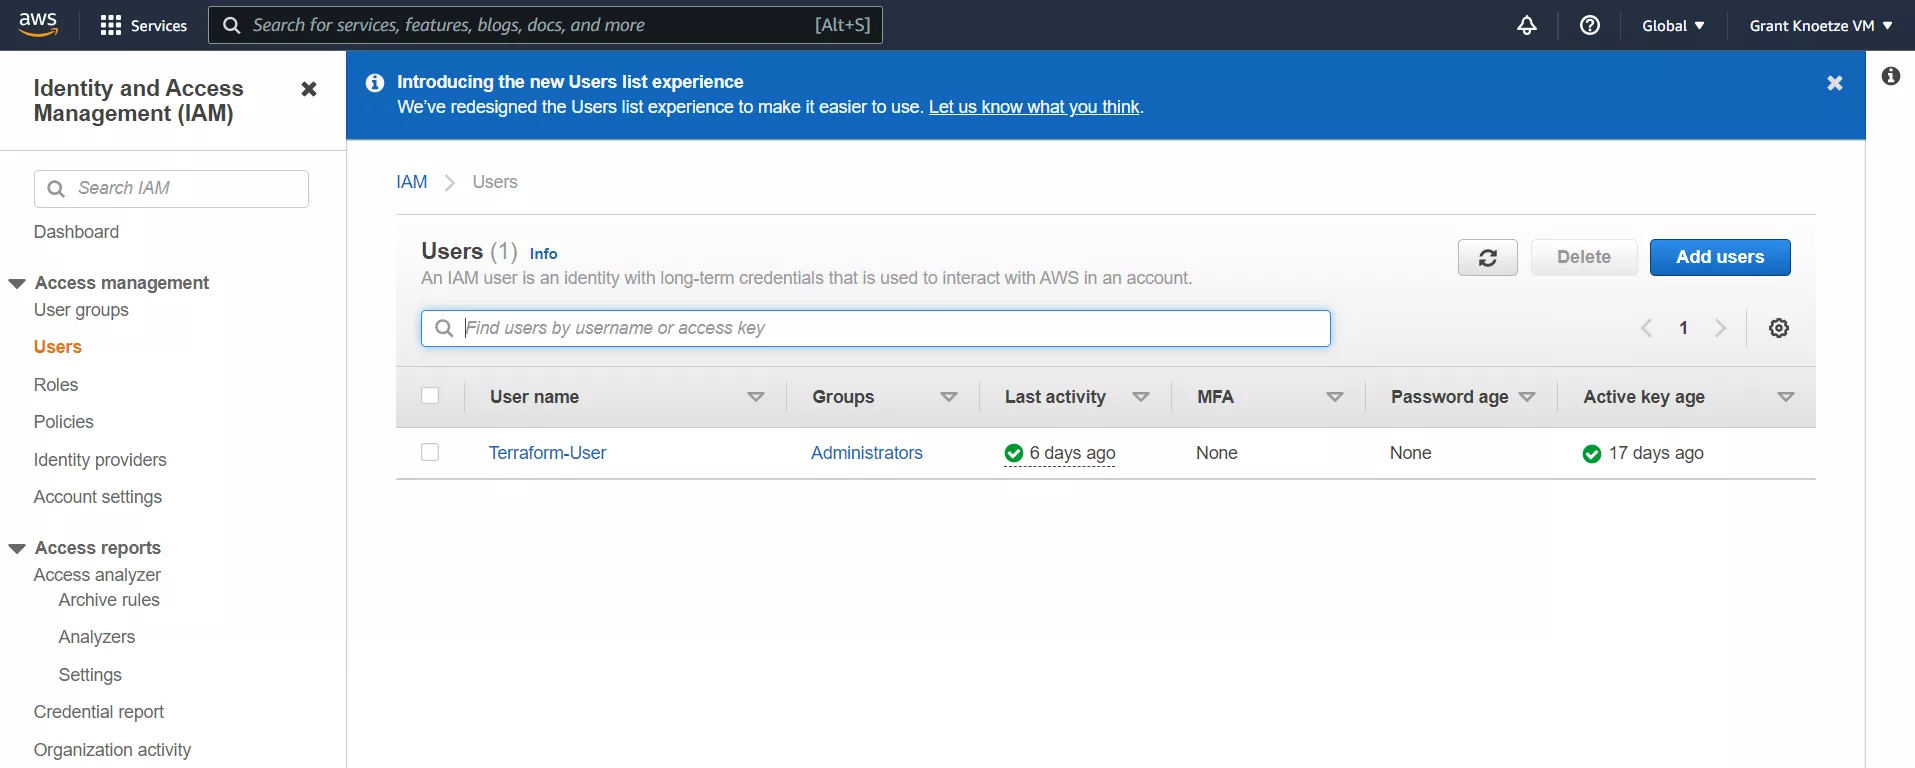Click the IAM breadcrumb link

click(411, 182)
